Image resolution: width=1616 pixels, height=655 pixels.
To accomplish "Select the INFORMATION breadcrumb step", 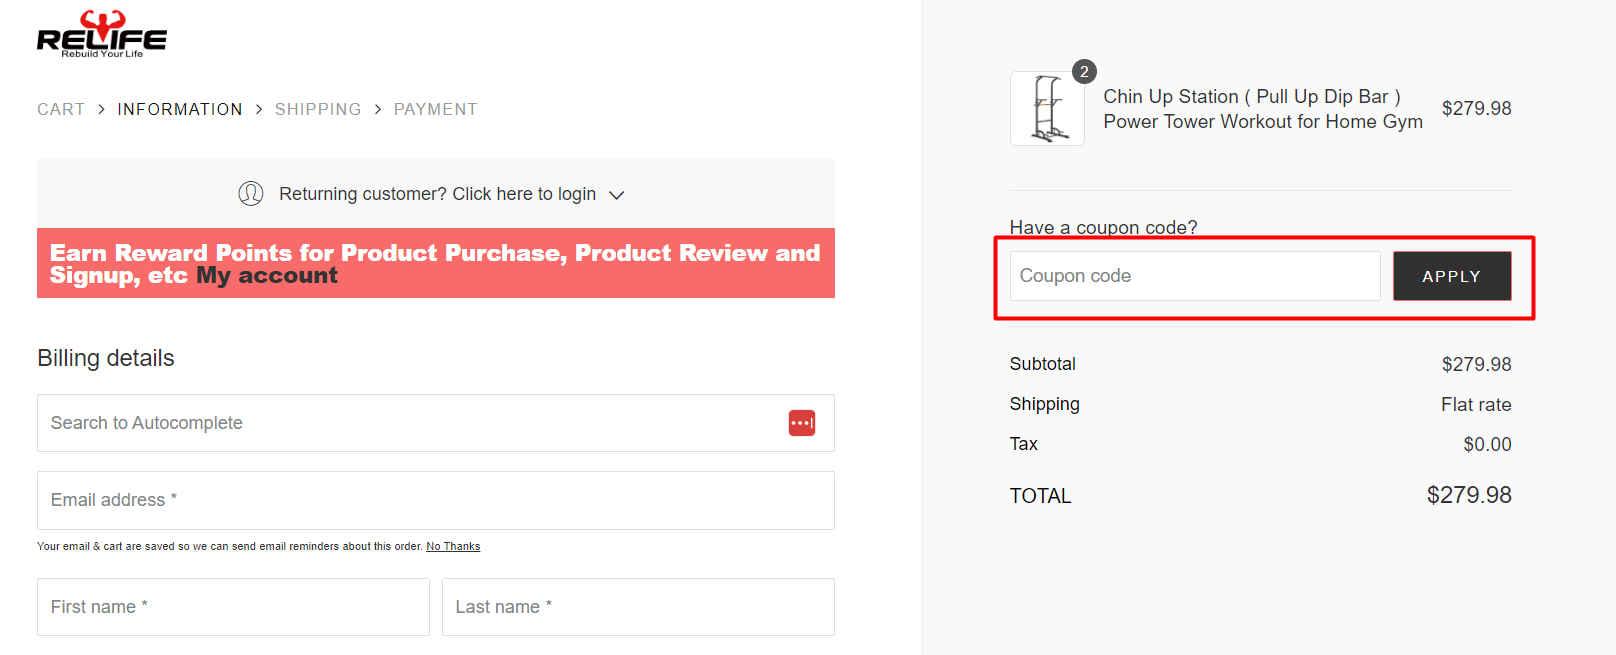I will coord(180,109).
